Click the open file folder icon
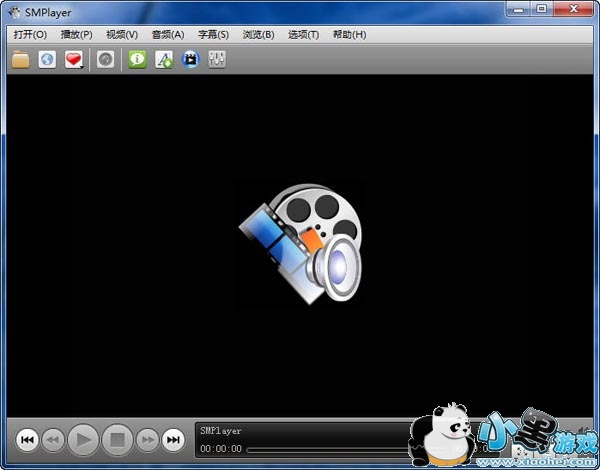600x470 pixels. [21, 60]
